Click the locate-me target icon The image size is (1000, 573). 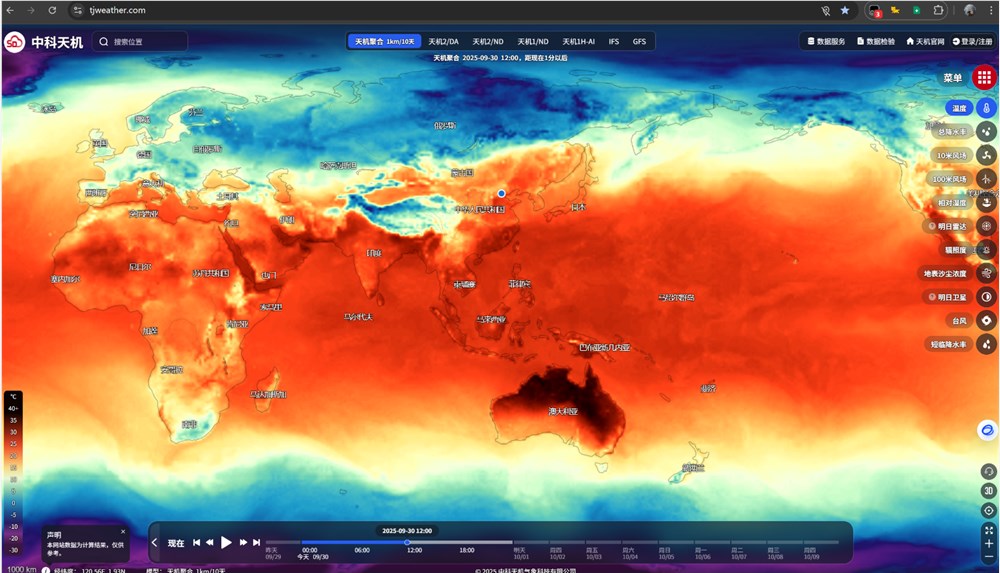tap(988, 510)
